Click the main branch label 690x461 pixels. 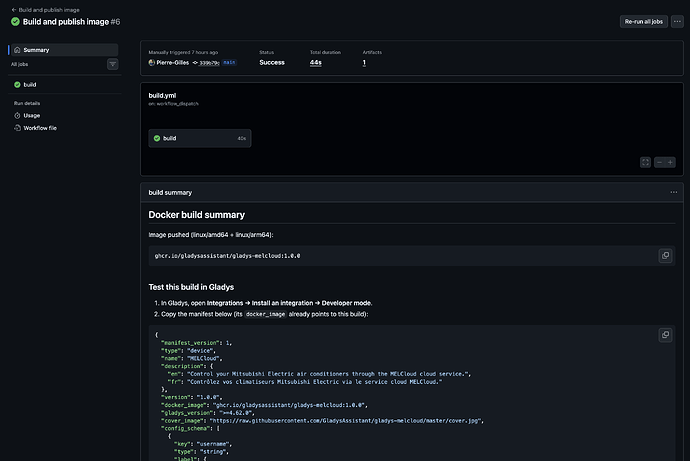tap(229, 62)
